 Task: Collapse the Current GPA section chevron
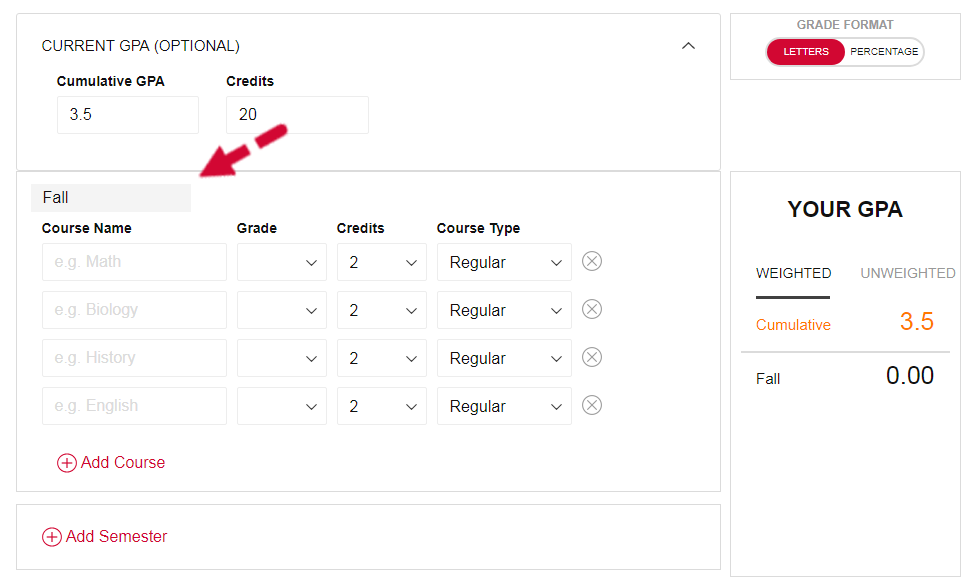[688, 46]
